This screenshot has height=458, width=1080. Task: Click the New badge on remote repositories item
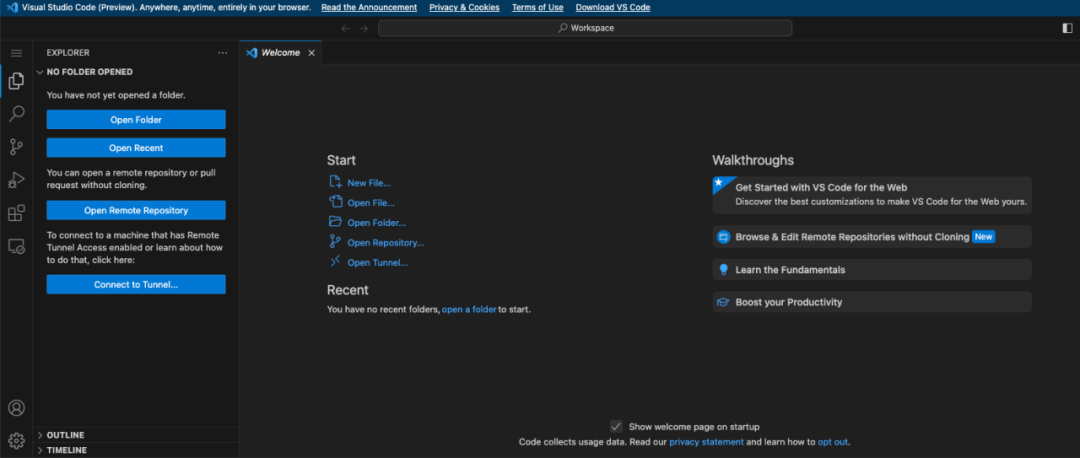point(984,237)
